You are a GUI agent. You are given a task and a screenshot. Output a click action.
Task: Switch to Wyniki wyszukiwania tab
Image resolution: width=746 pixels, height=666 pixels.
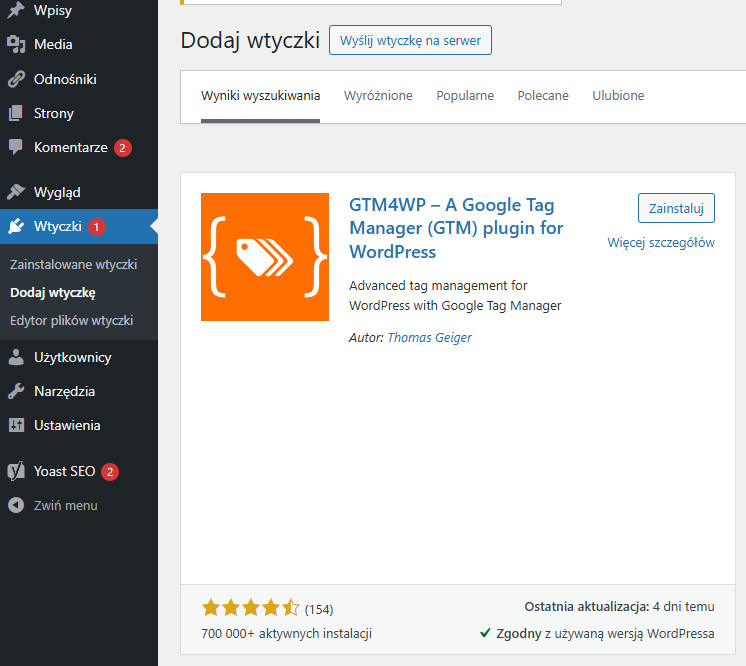click(260, 96)
